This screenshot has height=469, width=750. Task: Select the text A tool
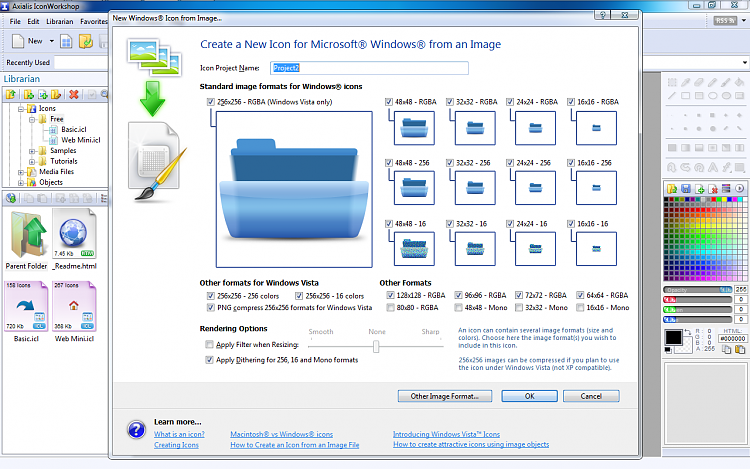pyautogui.click(x=712, y=167)
